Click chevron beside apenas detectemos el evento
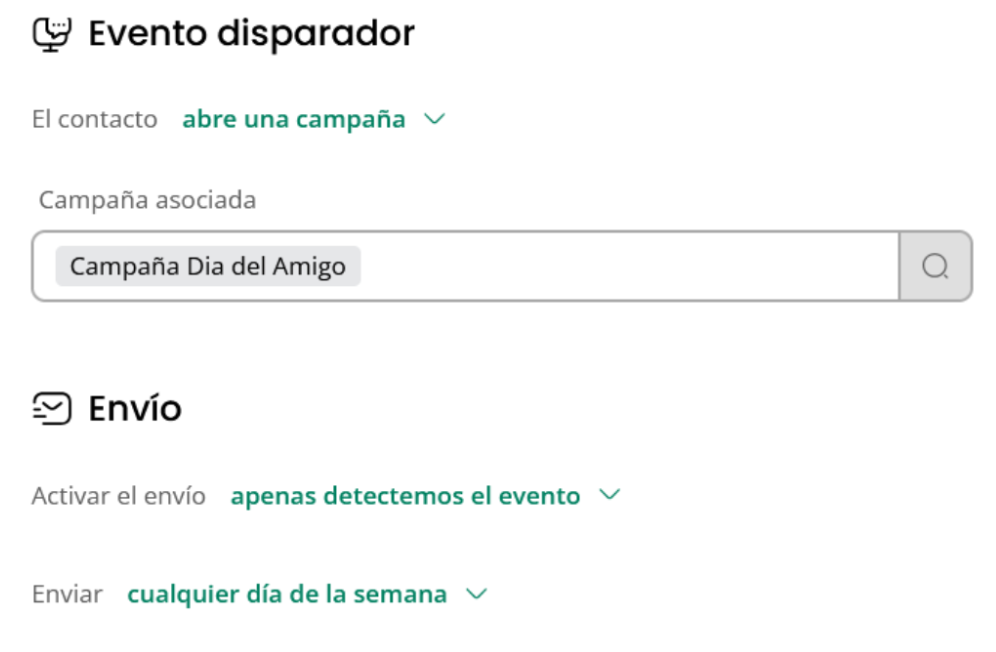The image size is (996, 652). [610, 494]
